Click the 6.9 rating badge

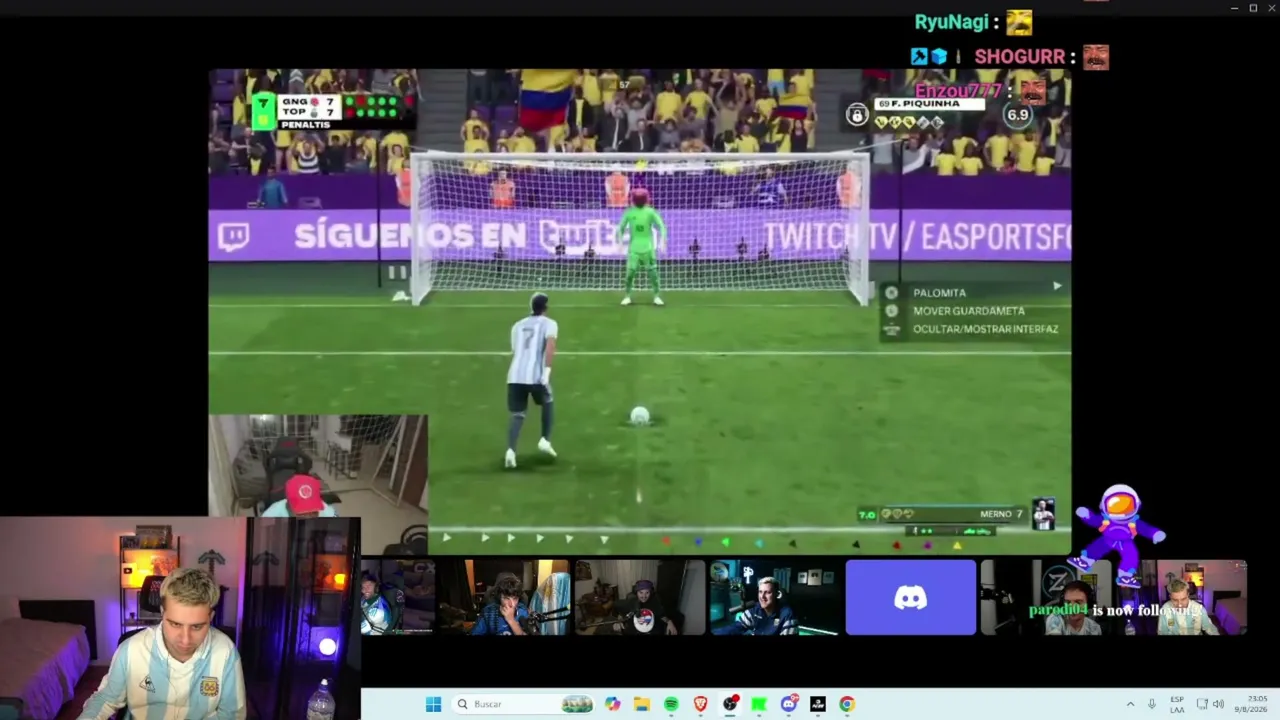[x=1017, y=114]
